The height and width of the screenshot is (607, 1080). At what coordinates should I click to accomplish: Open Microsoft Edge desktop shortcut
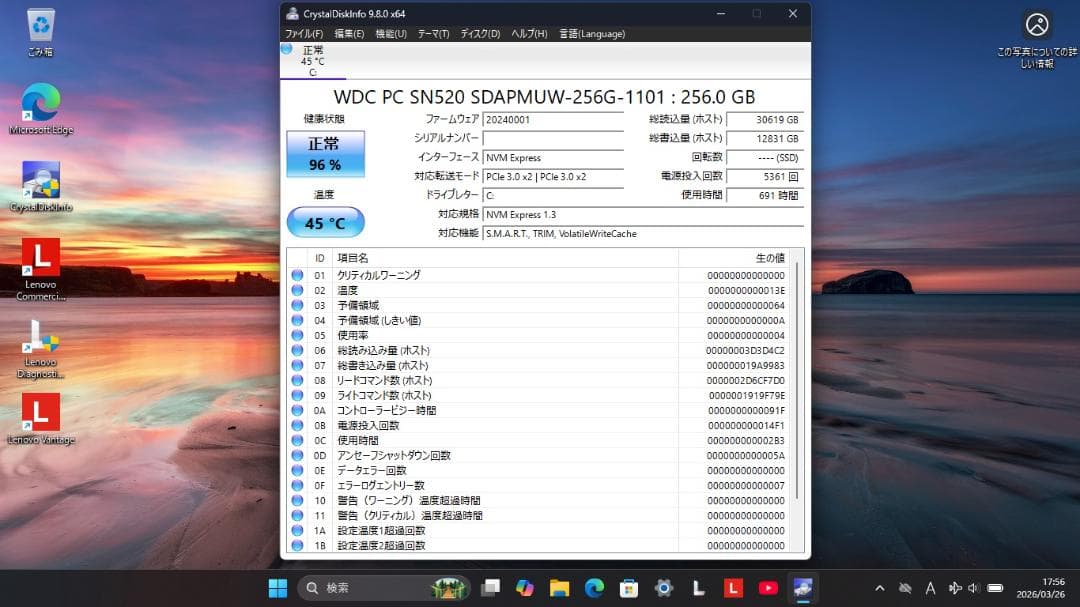41,109
